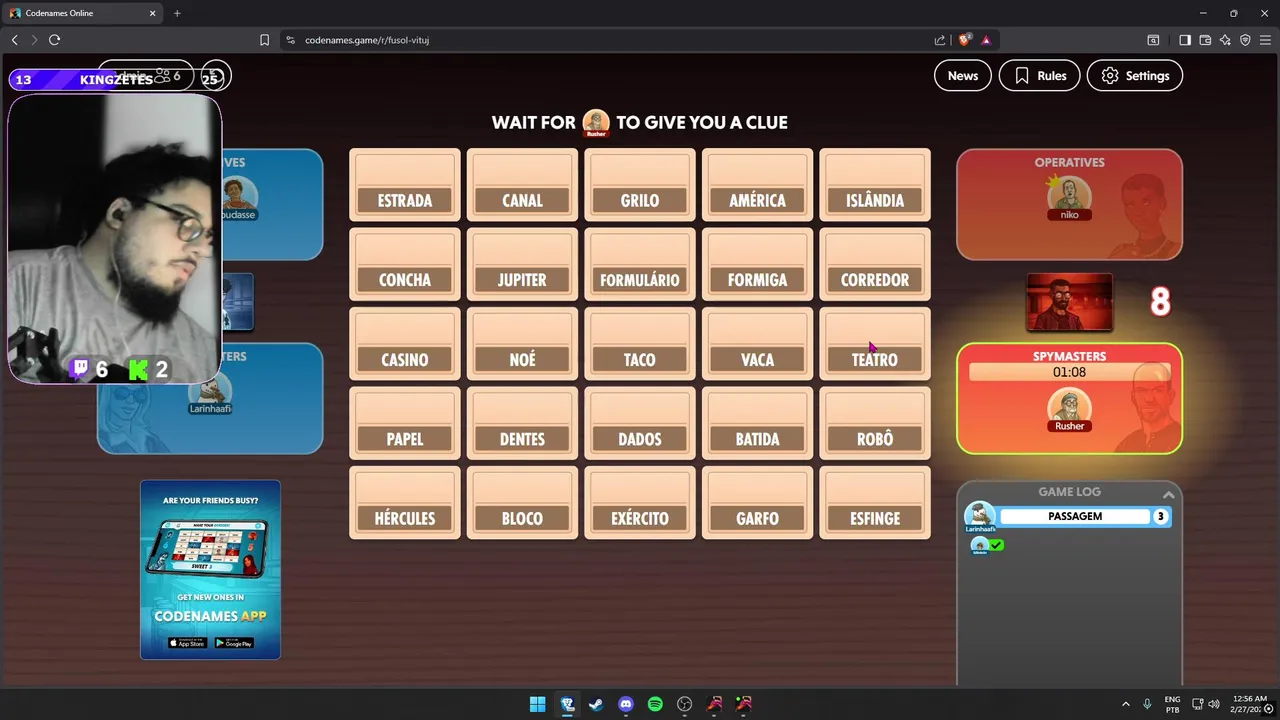Tap the FORMIGA card
1280x720 pixels.
pyautogui.click(x=757, y=265)
